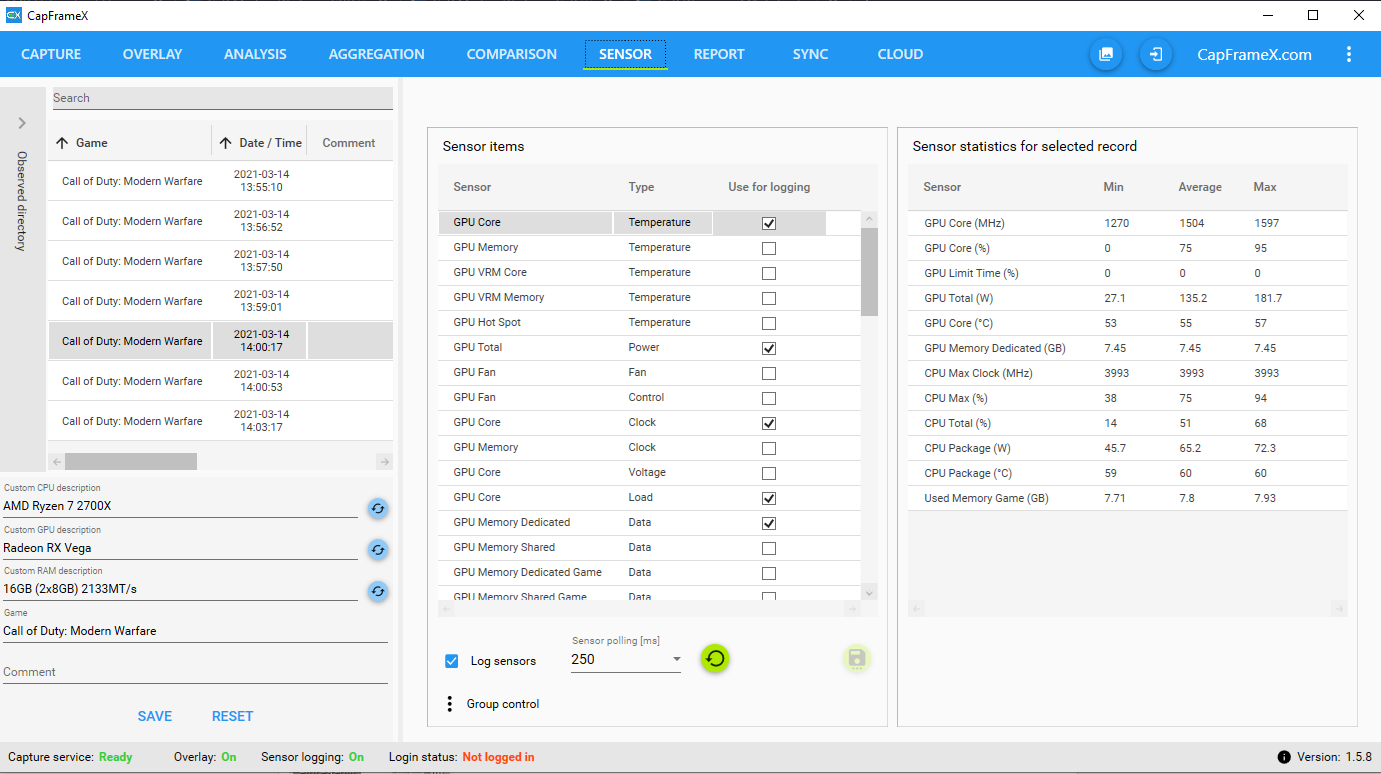The height and width of the screenshot is (774, 1381).
Task: Click left arrow of record list scrollbar
Action: [x=56, y=461]
